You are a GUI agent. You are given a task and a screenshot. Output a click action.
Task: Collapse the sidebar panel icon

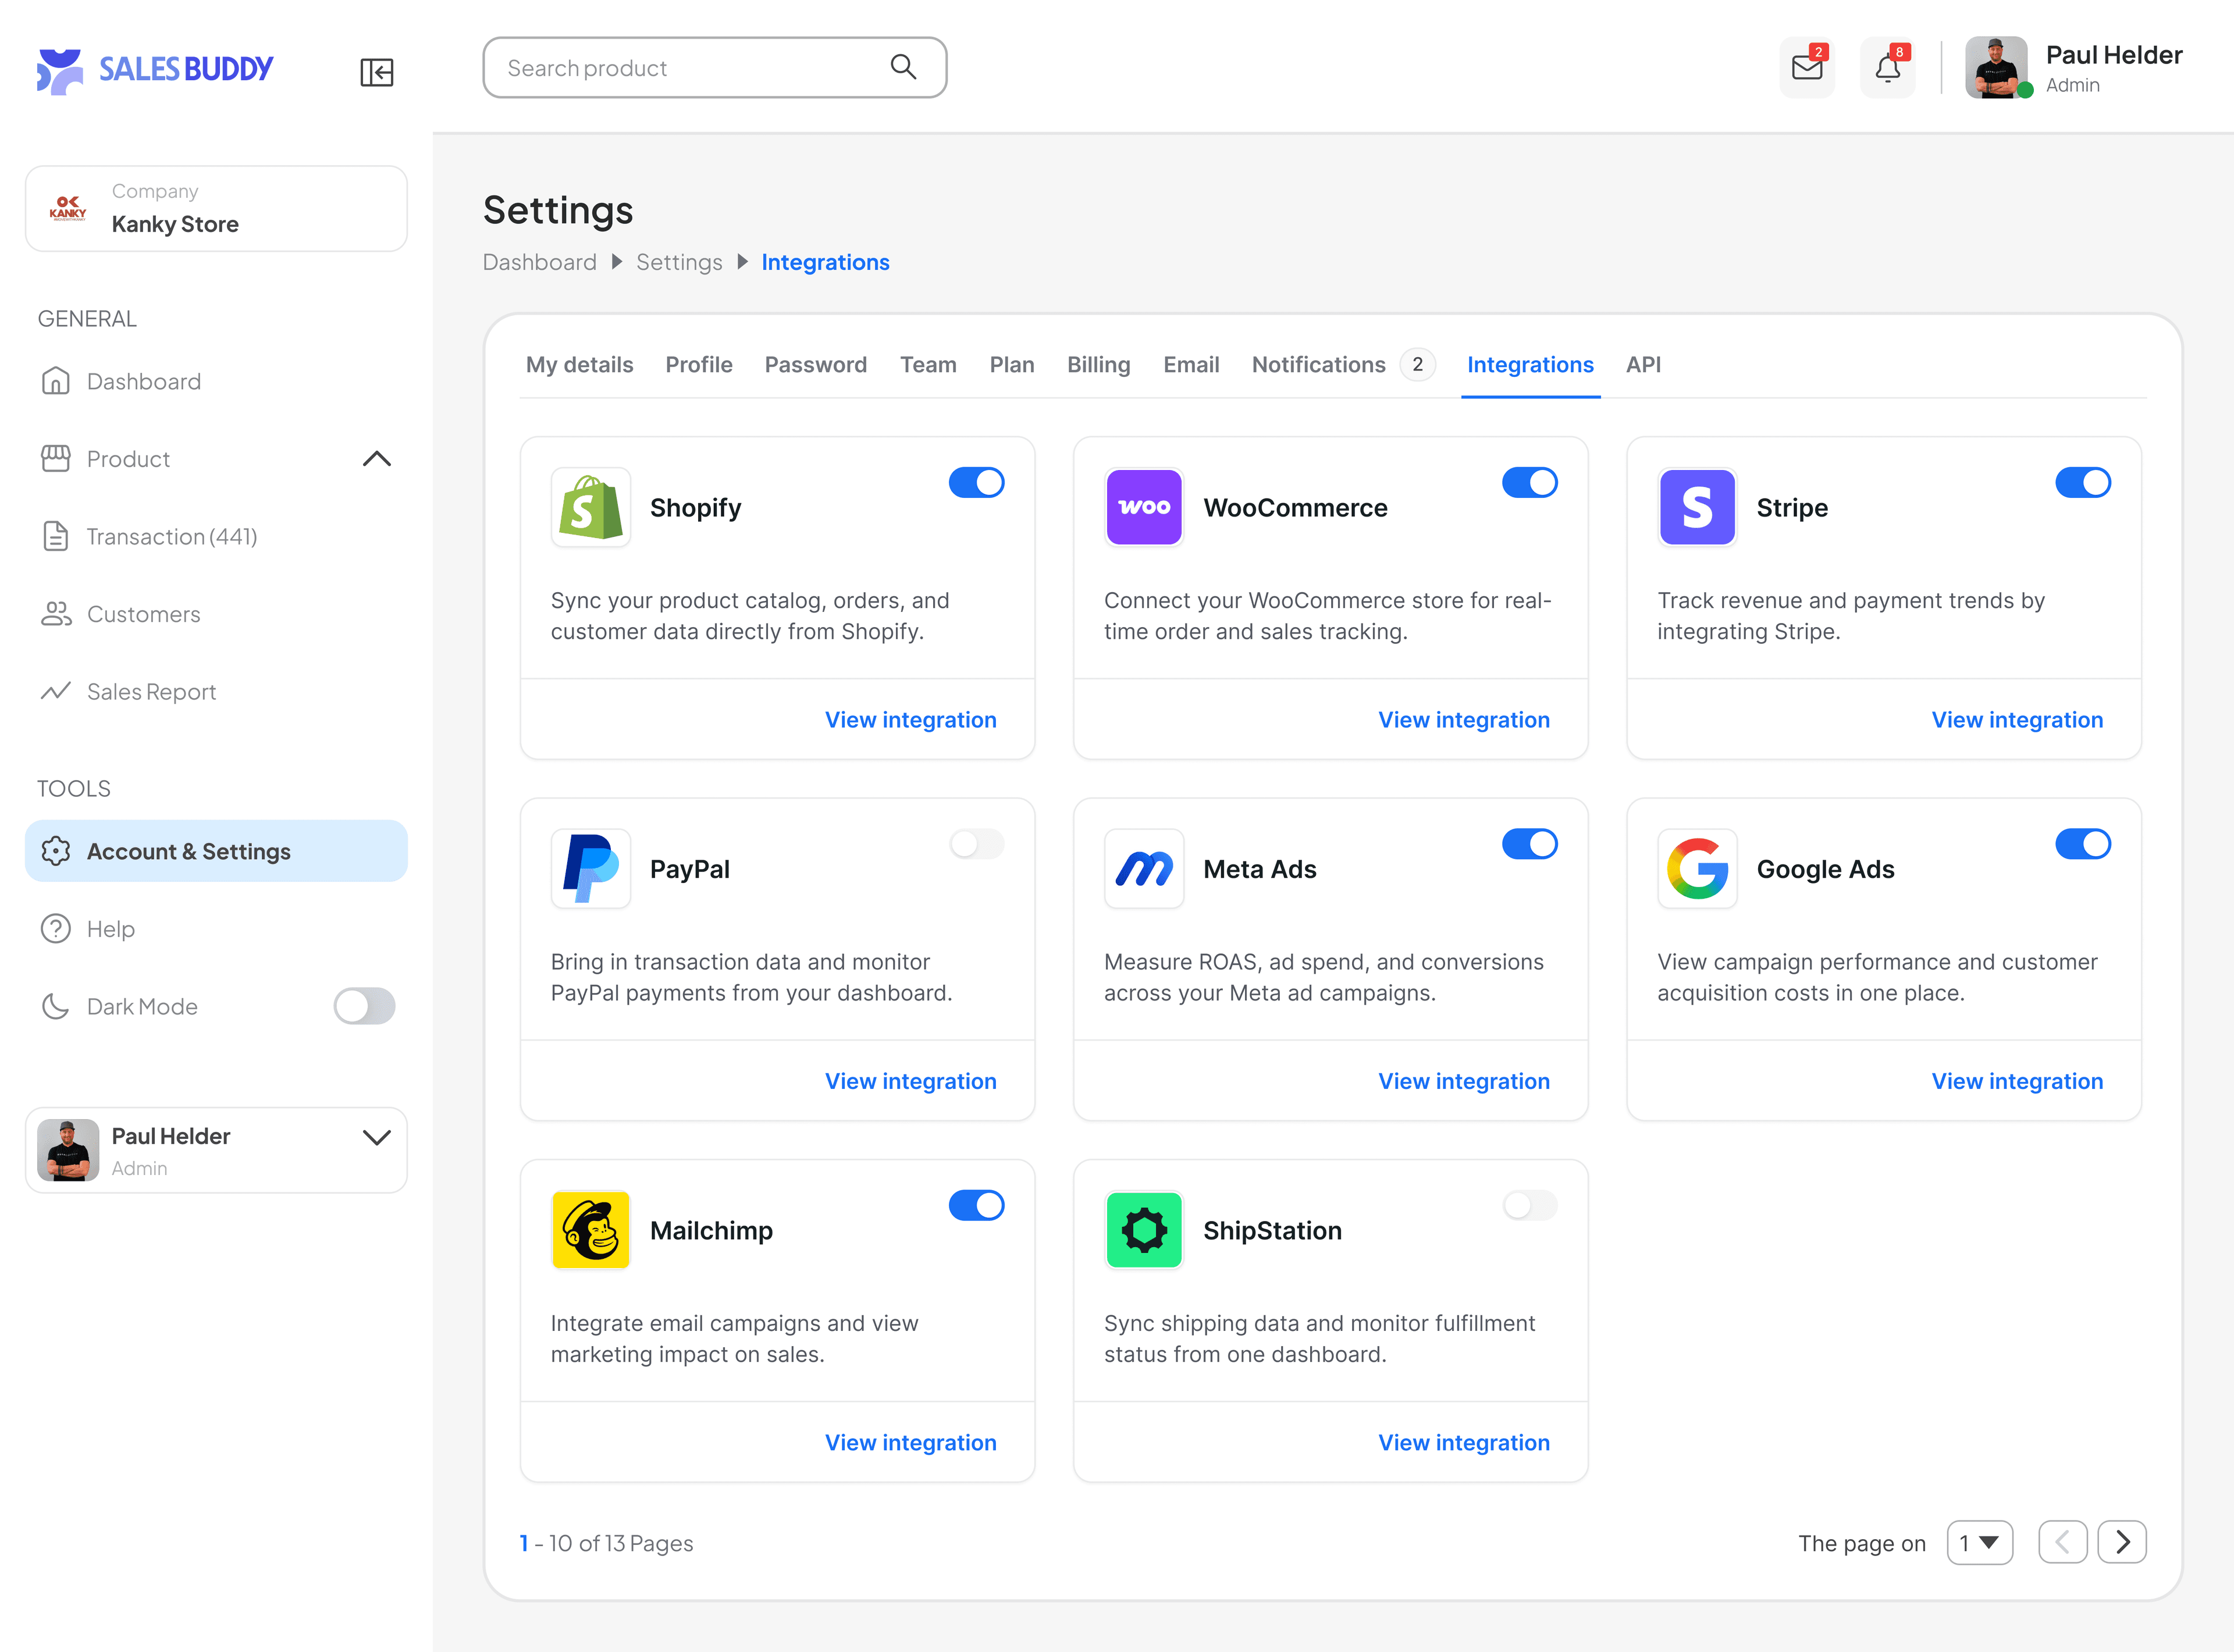pyautogui.click(x=377, y=72)
